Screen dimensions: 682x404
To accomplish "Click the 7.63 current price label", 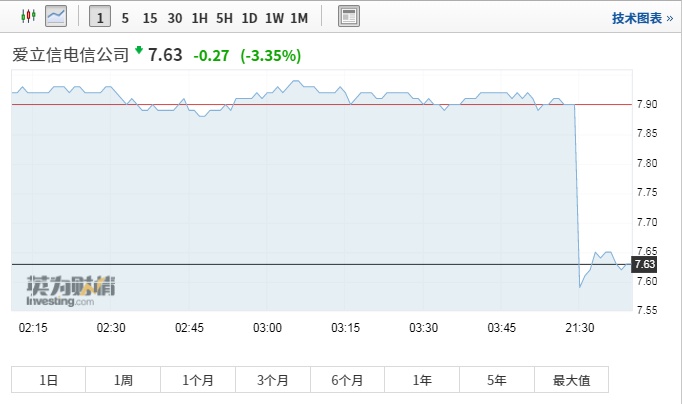I will (645, 264).
